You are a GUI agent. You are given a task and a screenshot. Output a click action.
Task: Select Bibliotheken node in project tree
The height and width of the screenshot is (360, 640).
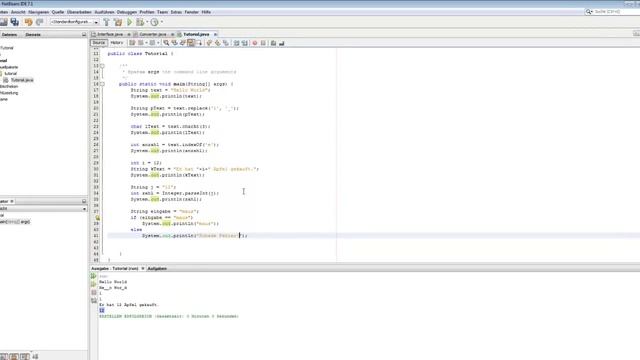pos(9,87)
